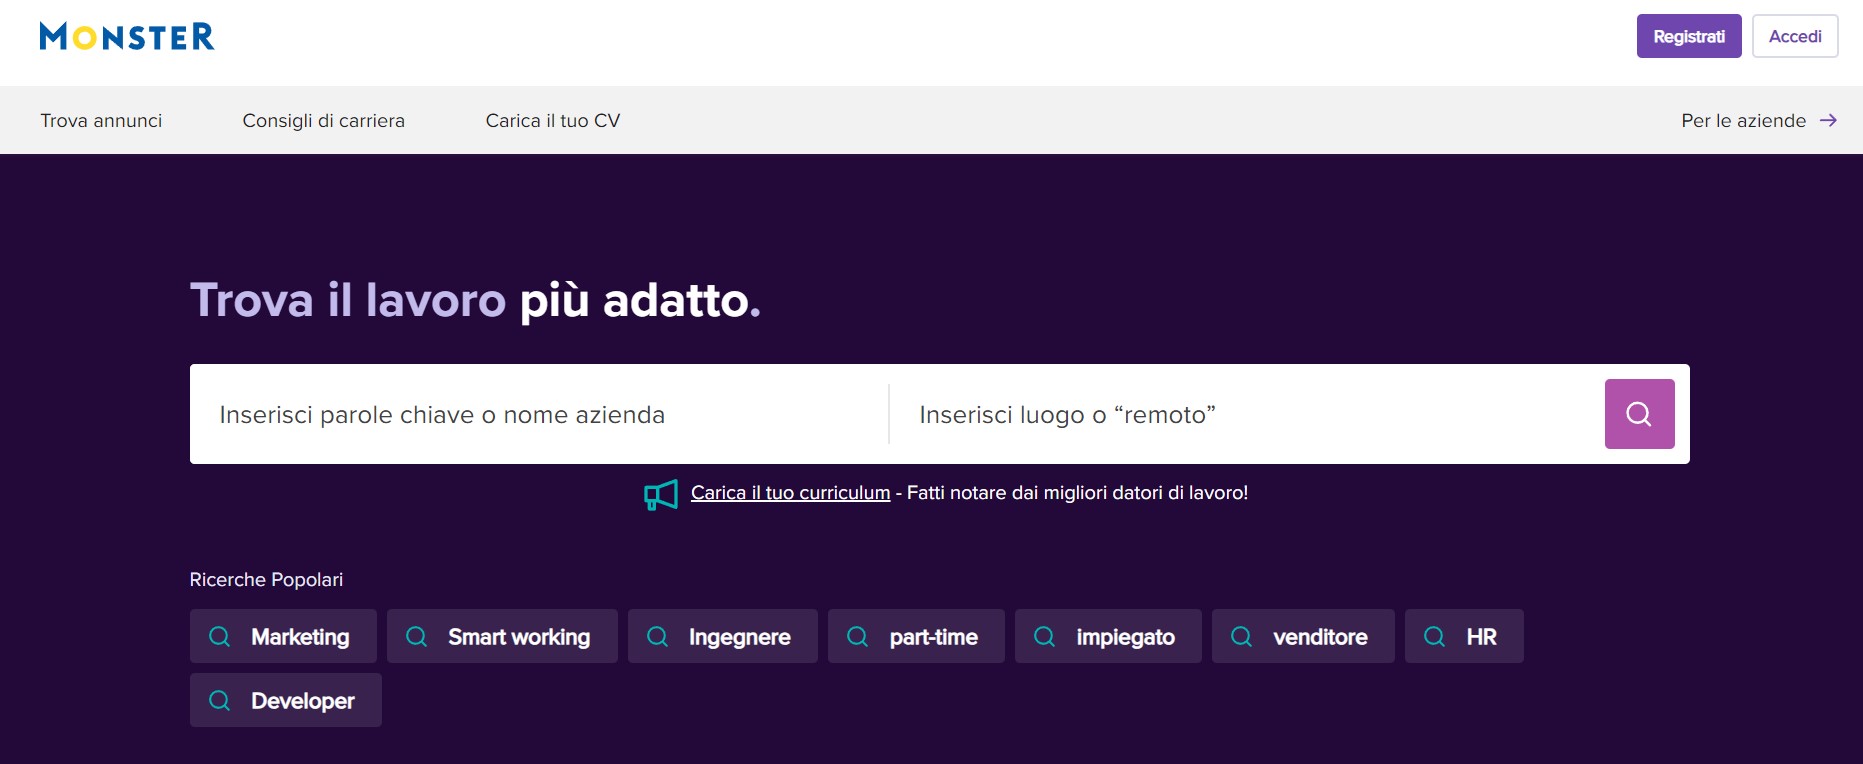Select the venditore popular search
The image size is (1863, 764).
pos(1319,637)
